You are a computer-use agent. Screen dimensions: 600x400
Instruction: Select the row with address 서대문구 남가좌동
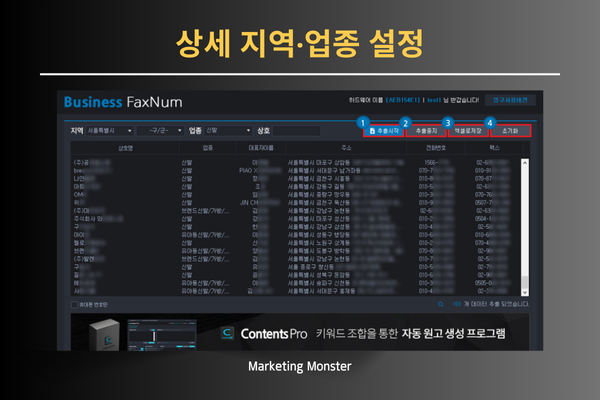[x=296, y=171]
